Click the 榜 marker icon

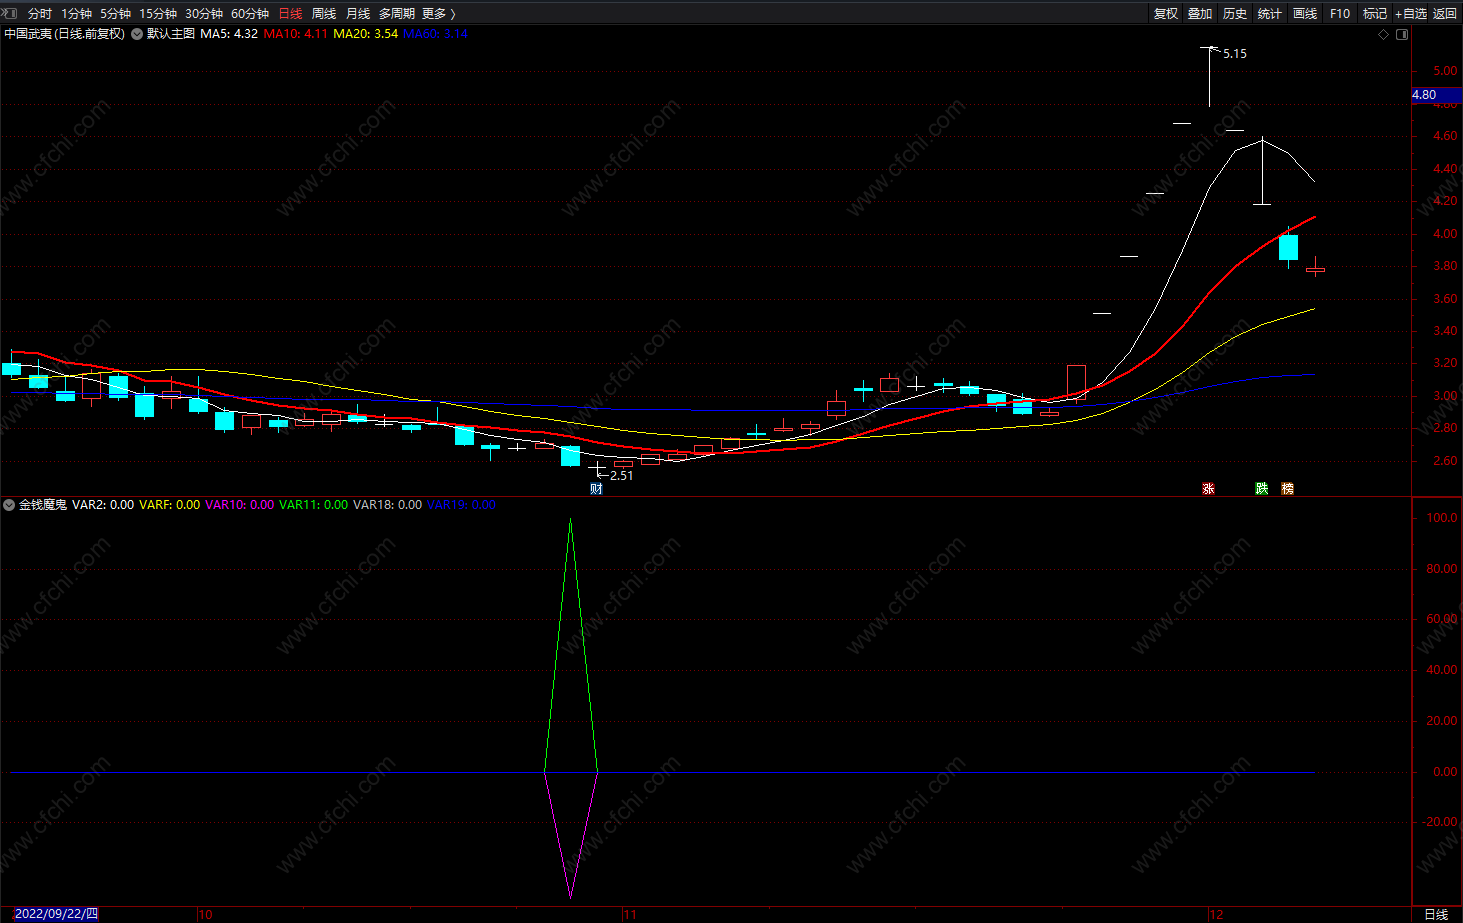pos(1288,489)
